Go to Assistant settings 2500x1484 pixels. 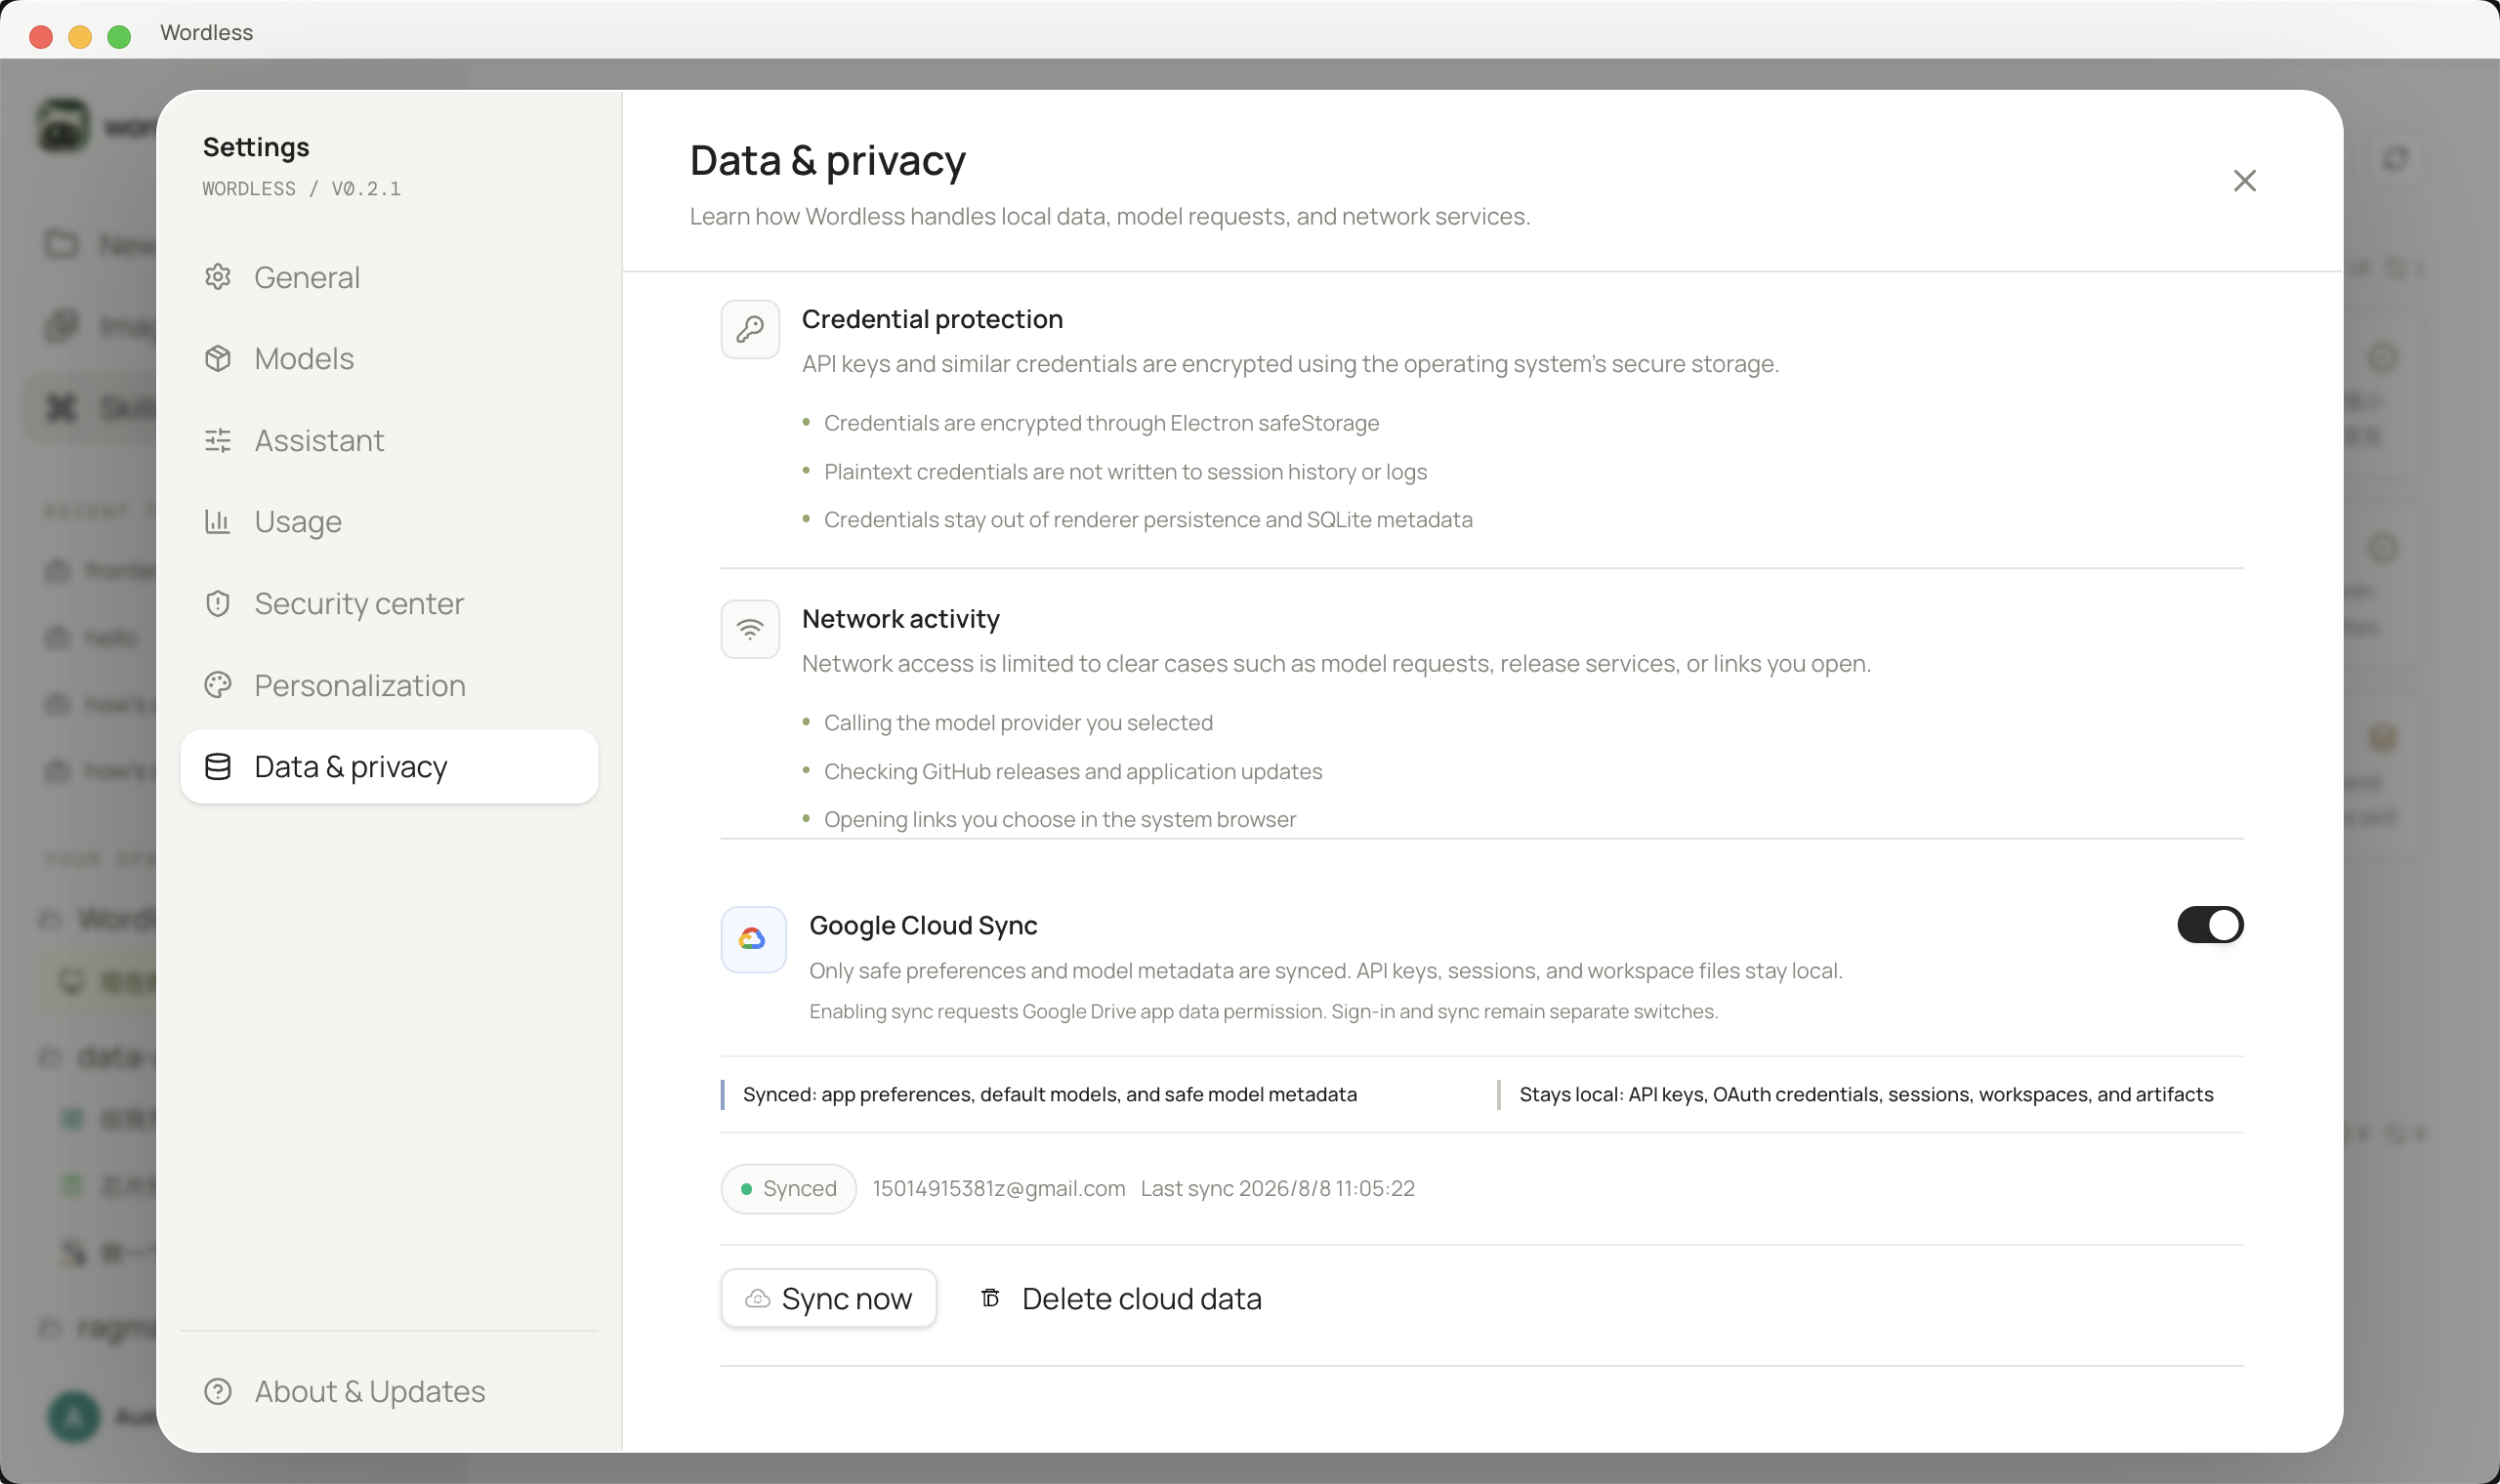389,440
